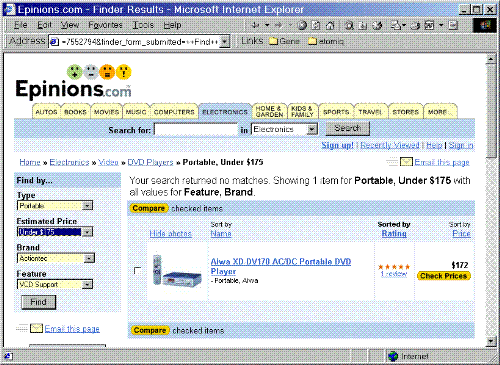The width and height of the screenshot is (500, 365).
Task: Stop loading with the Stop icon
Action: (302, 25)
